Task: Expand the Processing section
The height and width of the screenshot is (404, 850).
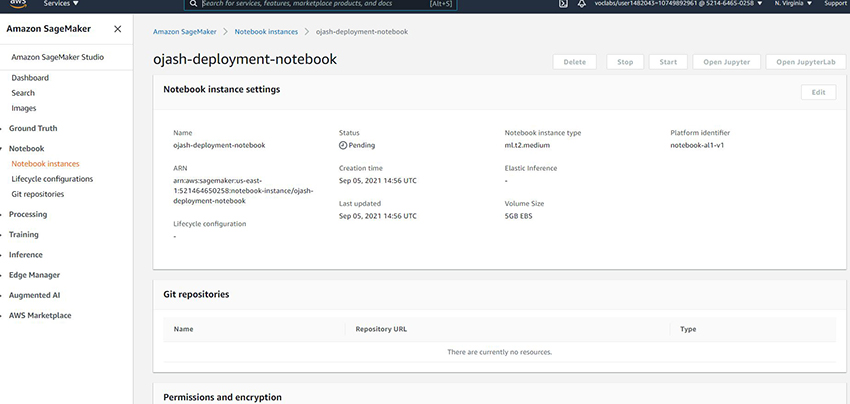Action: [28, 214]
